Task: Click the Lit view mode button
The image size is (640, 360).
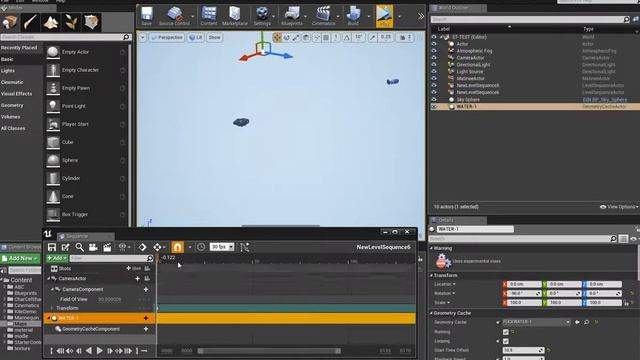Action: 196,38
